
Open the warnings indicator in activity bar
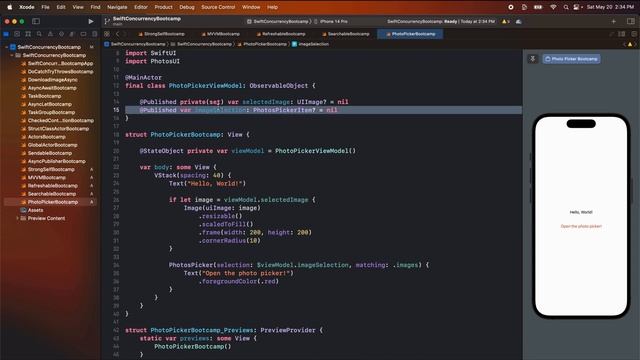coord(506,21)
